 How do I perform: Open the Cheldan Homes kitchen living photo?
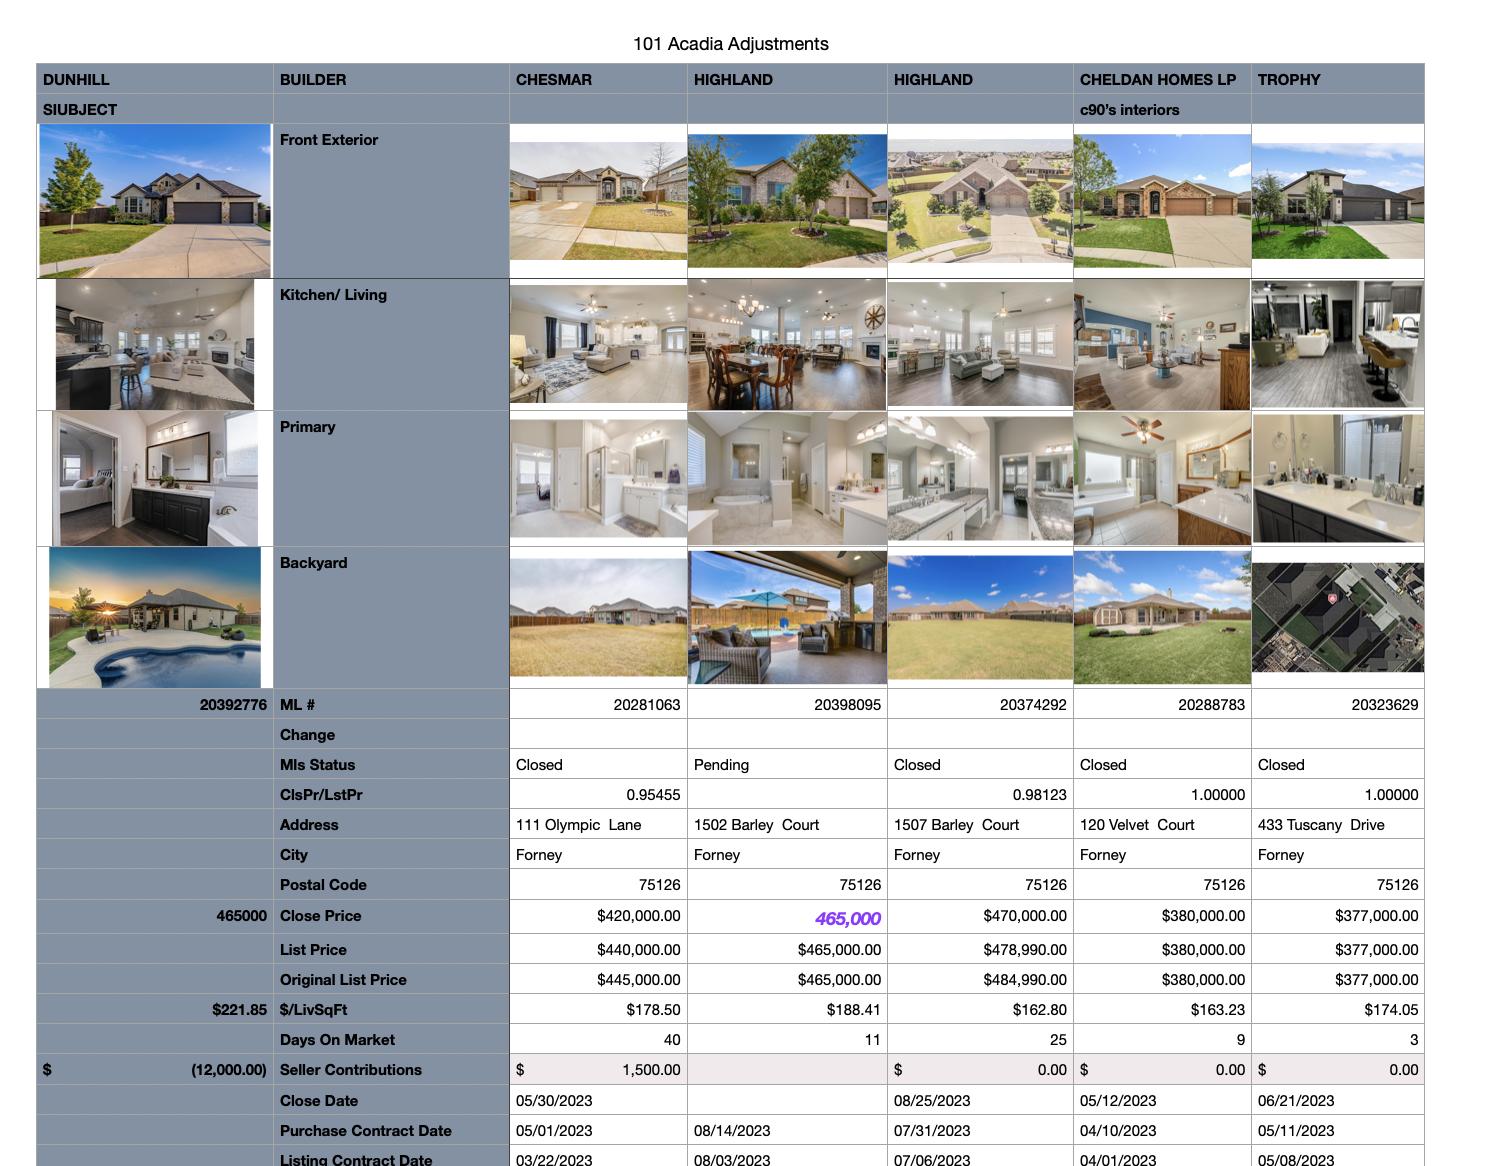tap(1162, 345)
